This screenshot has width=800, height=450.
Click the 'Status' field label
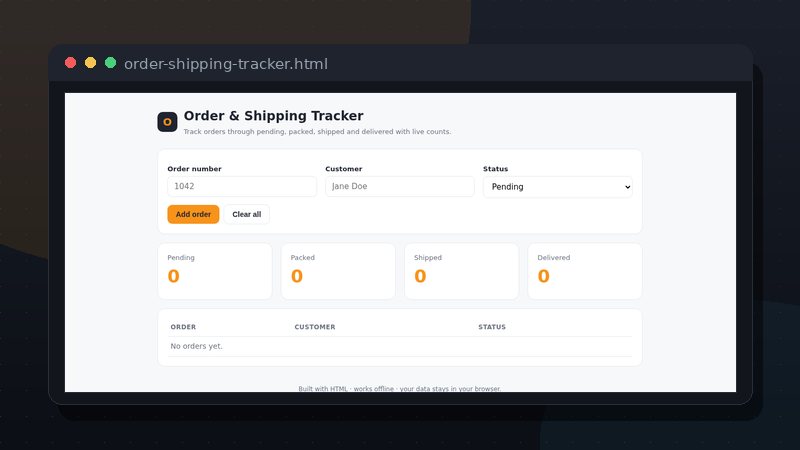(x=495, y=169)
